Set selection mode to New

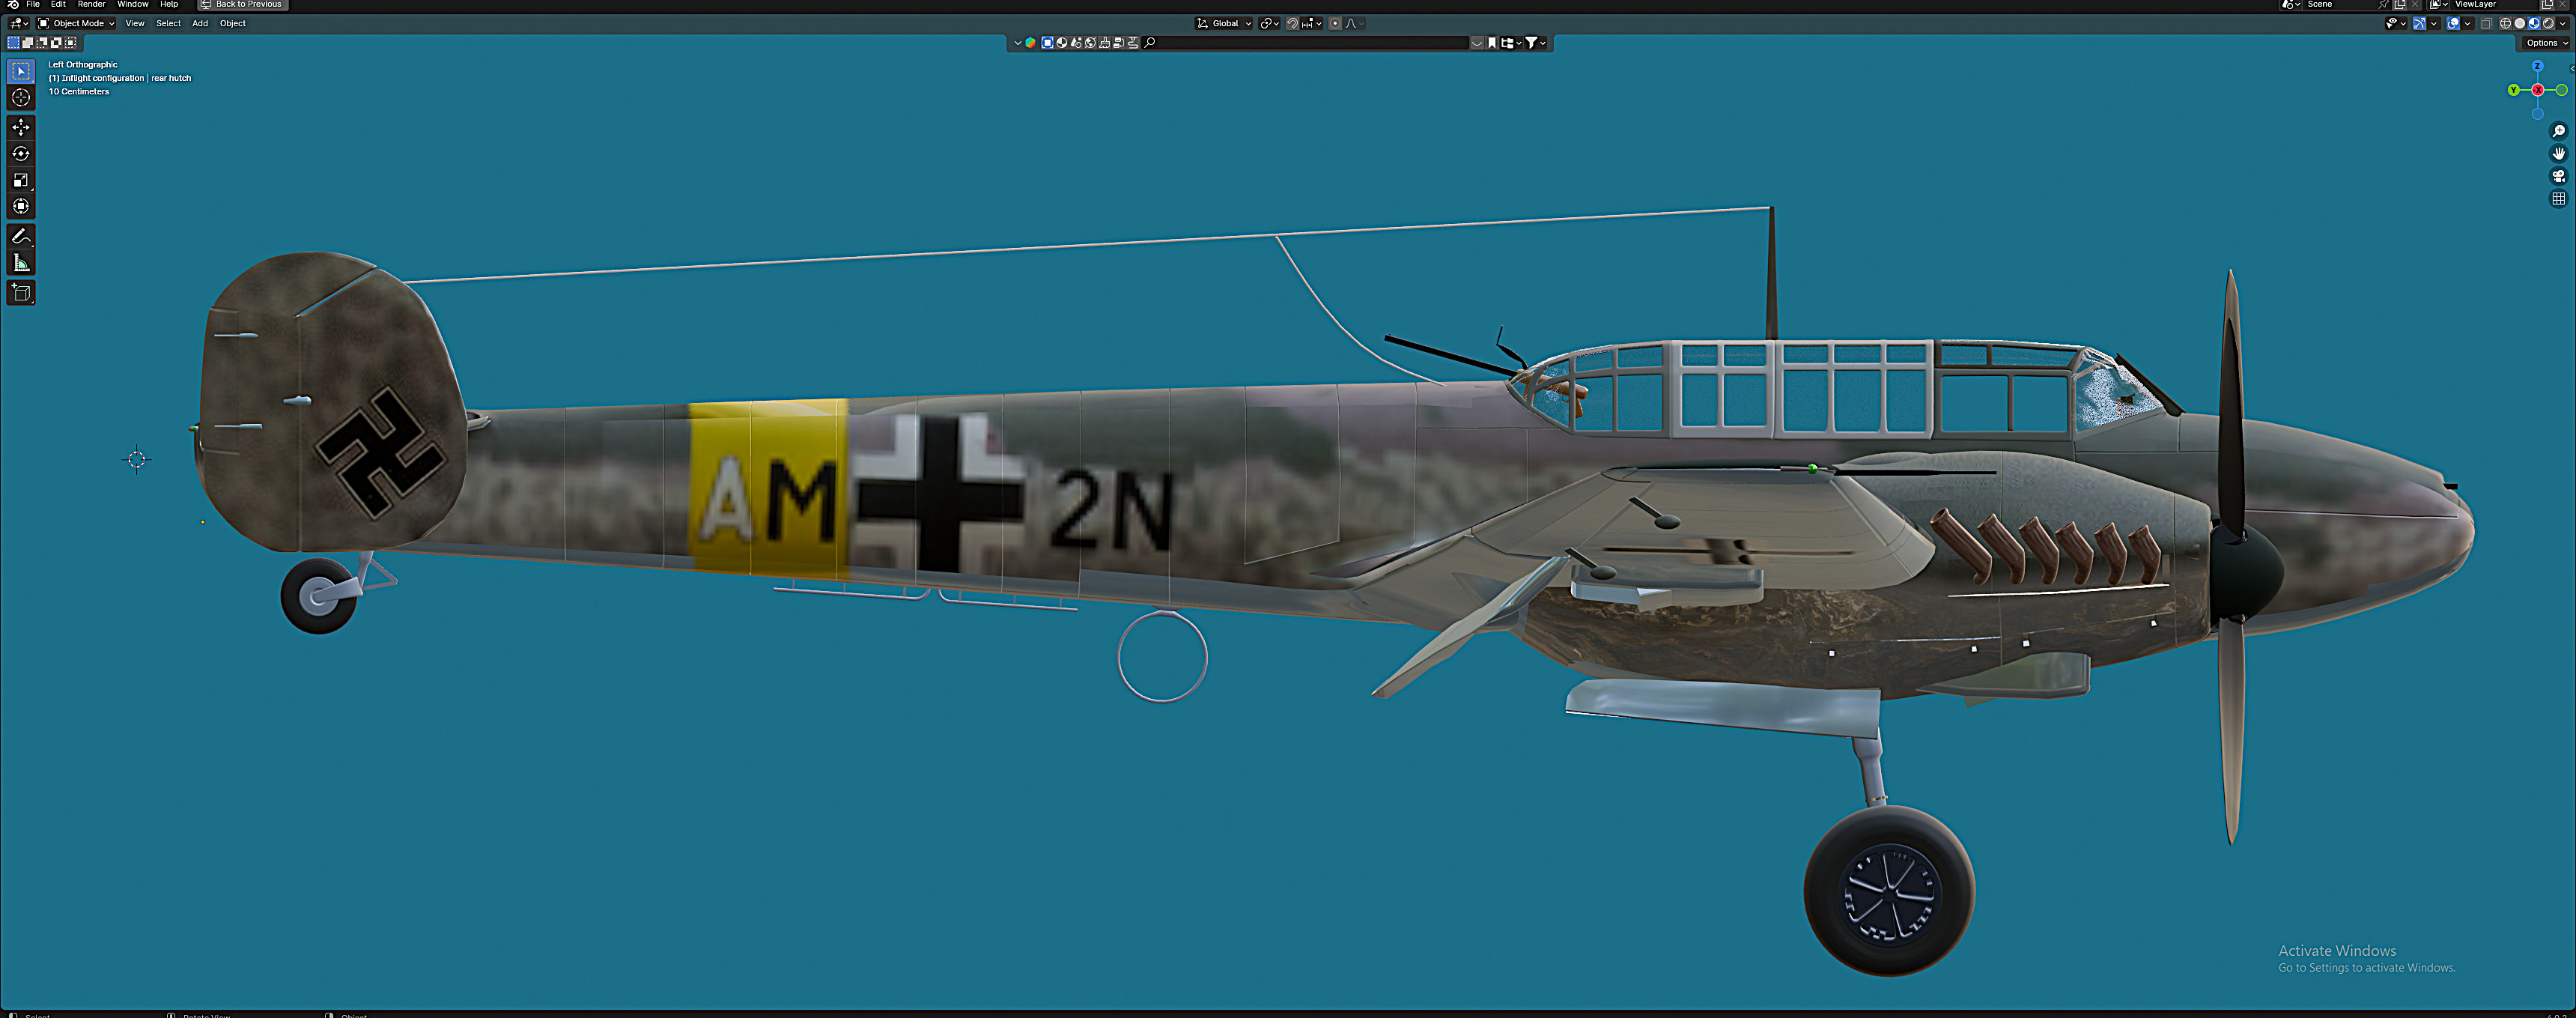click(x=14, y=43)
